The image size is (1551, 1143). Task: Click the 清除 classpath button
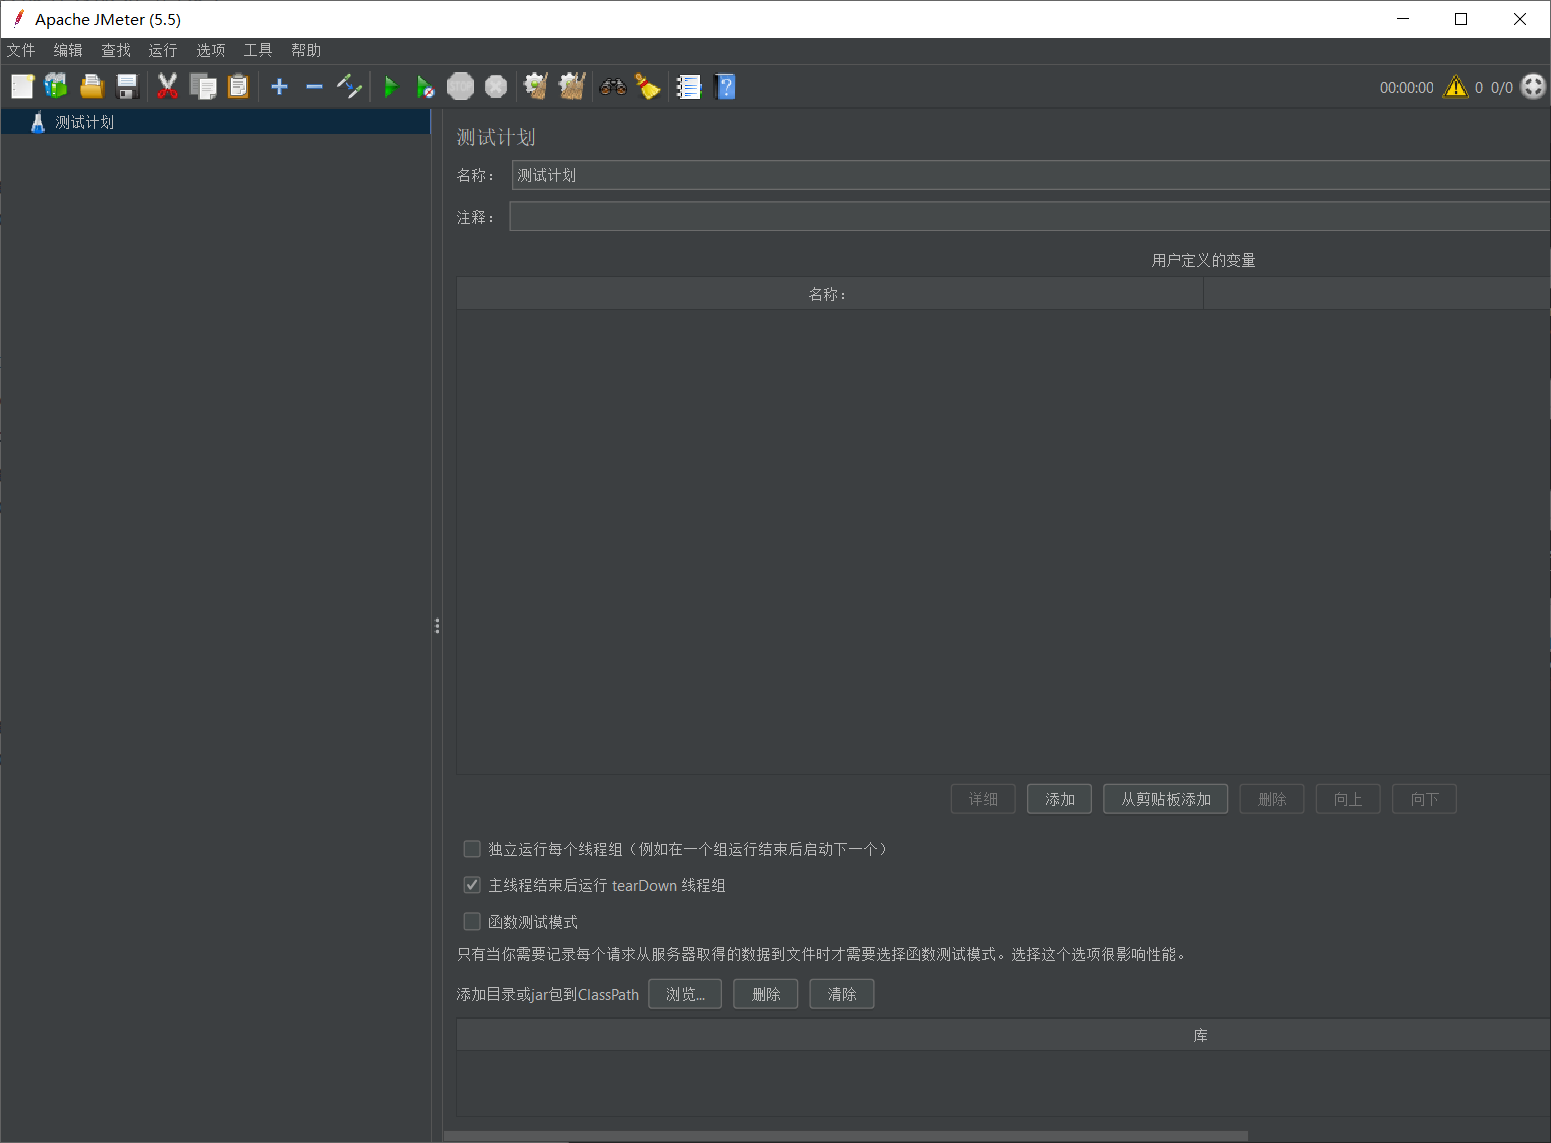tap(842, 994)
